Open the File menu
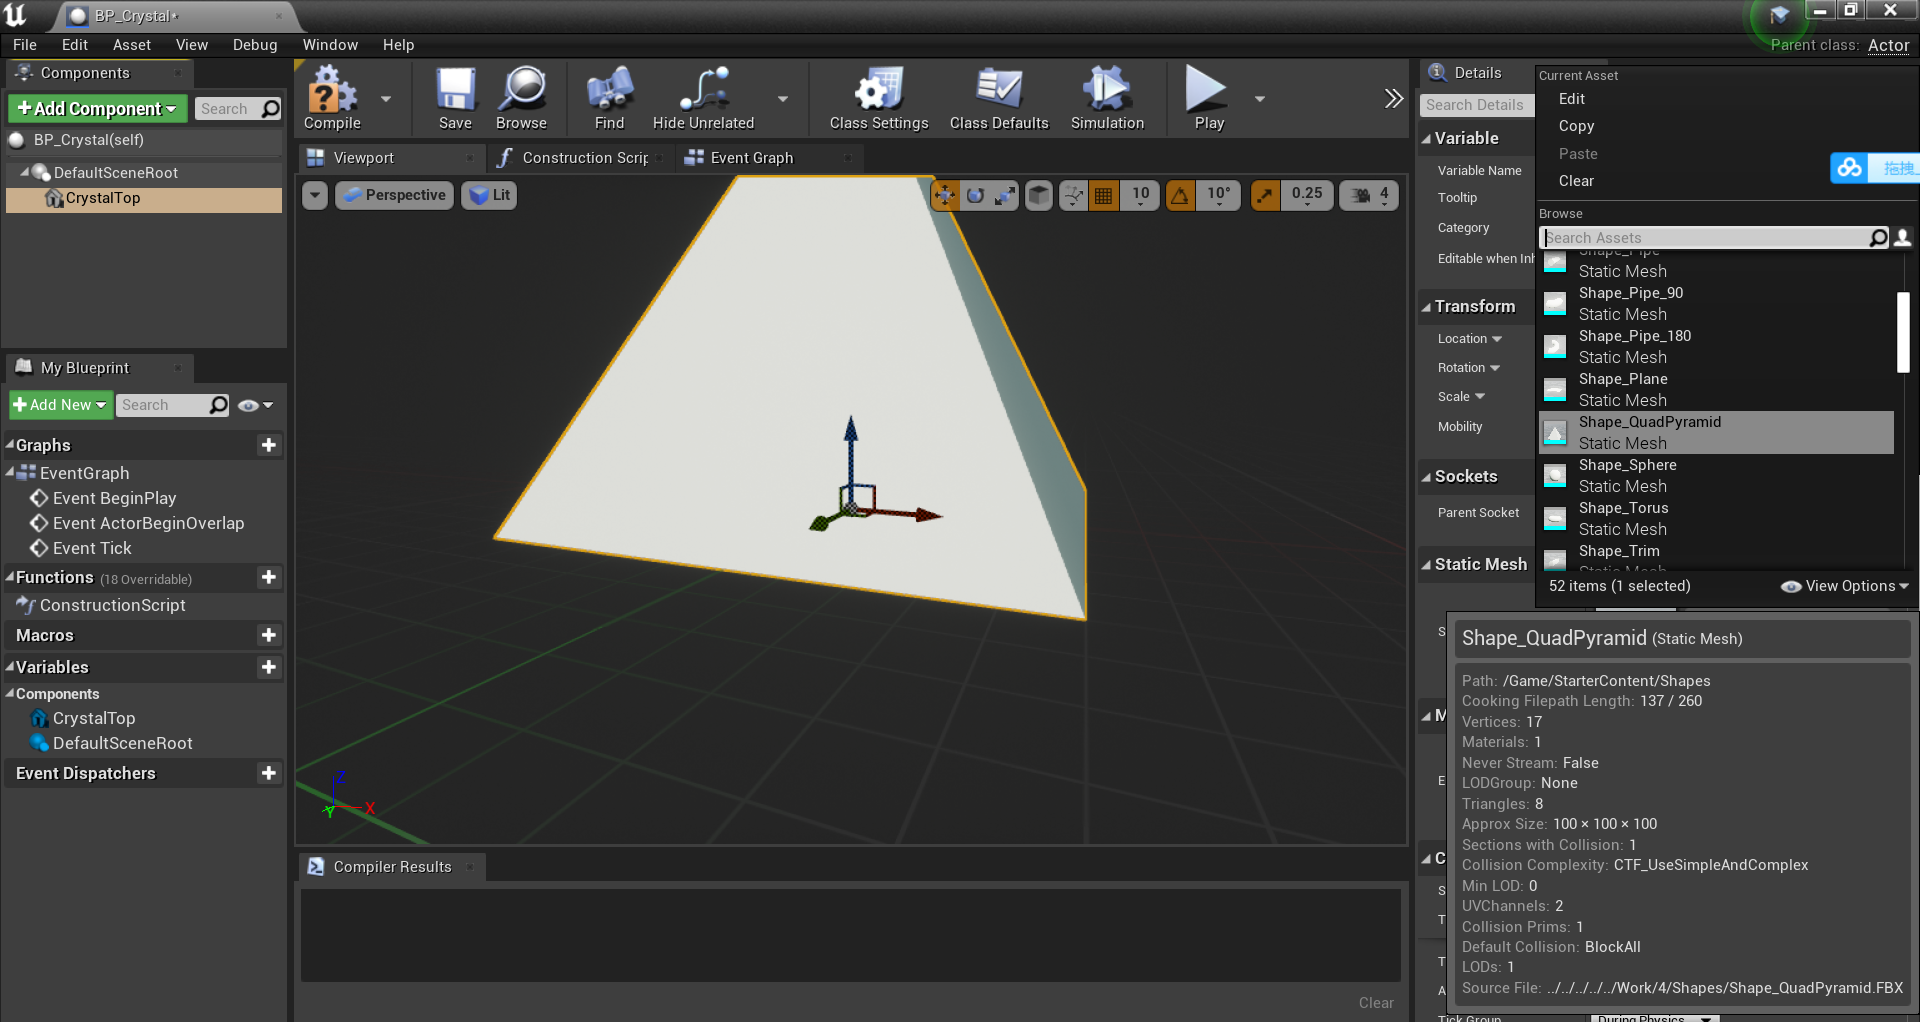1920x1022 pixels. pyautogui.click(x=25, y=45)
